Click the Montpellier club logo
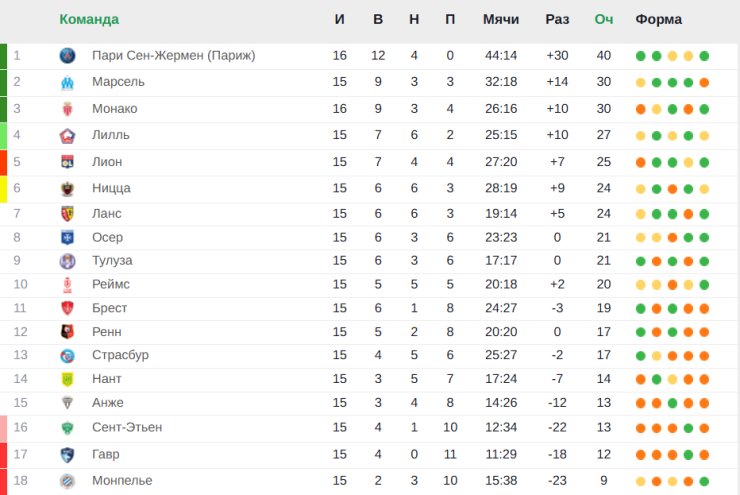The height and width of the screenshot is (495, 740). coord(67,481)
